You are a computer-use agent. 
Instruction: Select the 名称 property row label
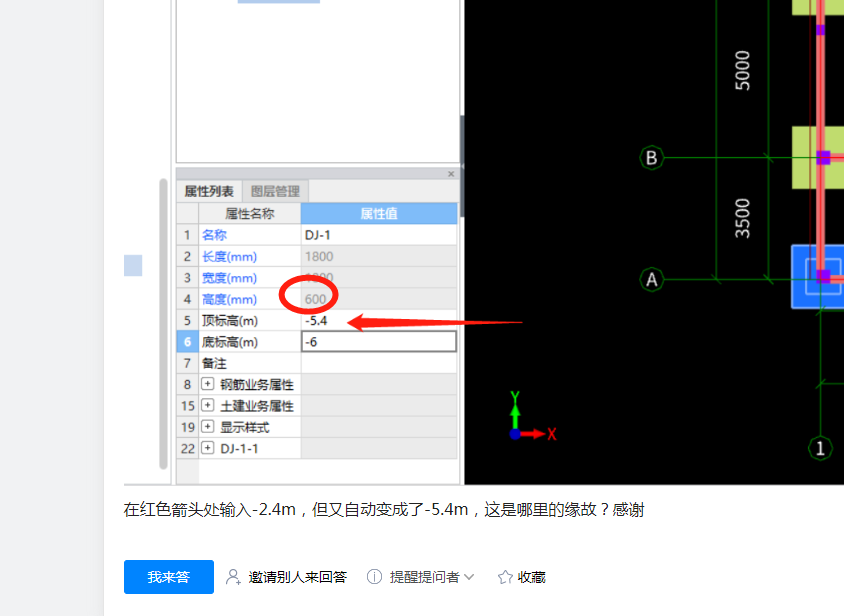[x=214, y=235]
